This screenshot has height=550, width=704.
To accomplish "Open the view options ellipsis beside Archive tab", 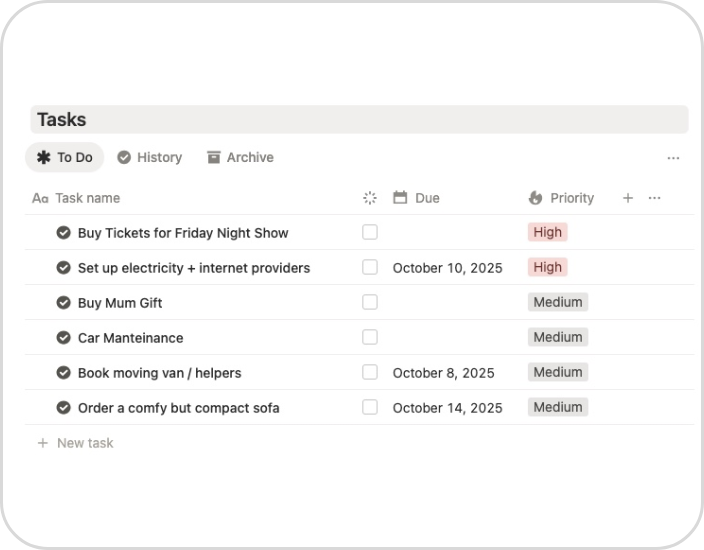I will tap(673, 158).
